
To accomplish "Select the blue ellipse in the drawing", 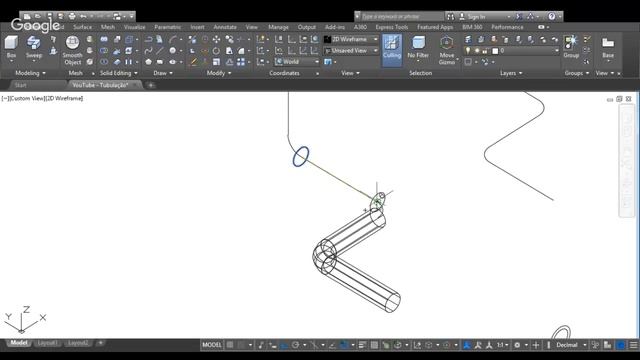I will pos(301,156).
